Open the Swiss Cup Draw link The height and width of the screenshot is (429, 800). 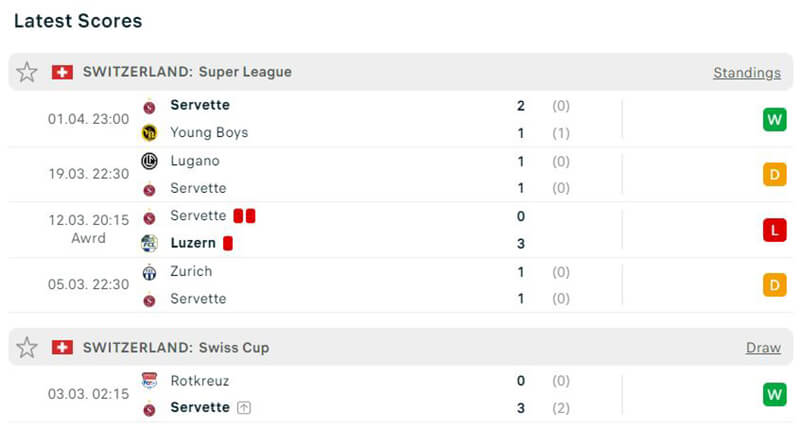click(x=763, y=348)
